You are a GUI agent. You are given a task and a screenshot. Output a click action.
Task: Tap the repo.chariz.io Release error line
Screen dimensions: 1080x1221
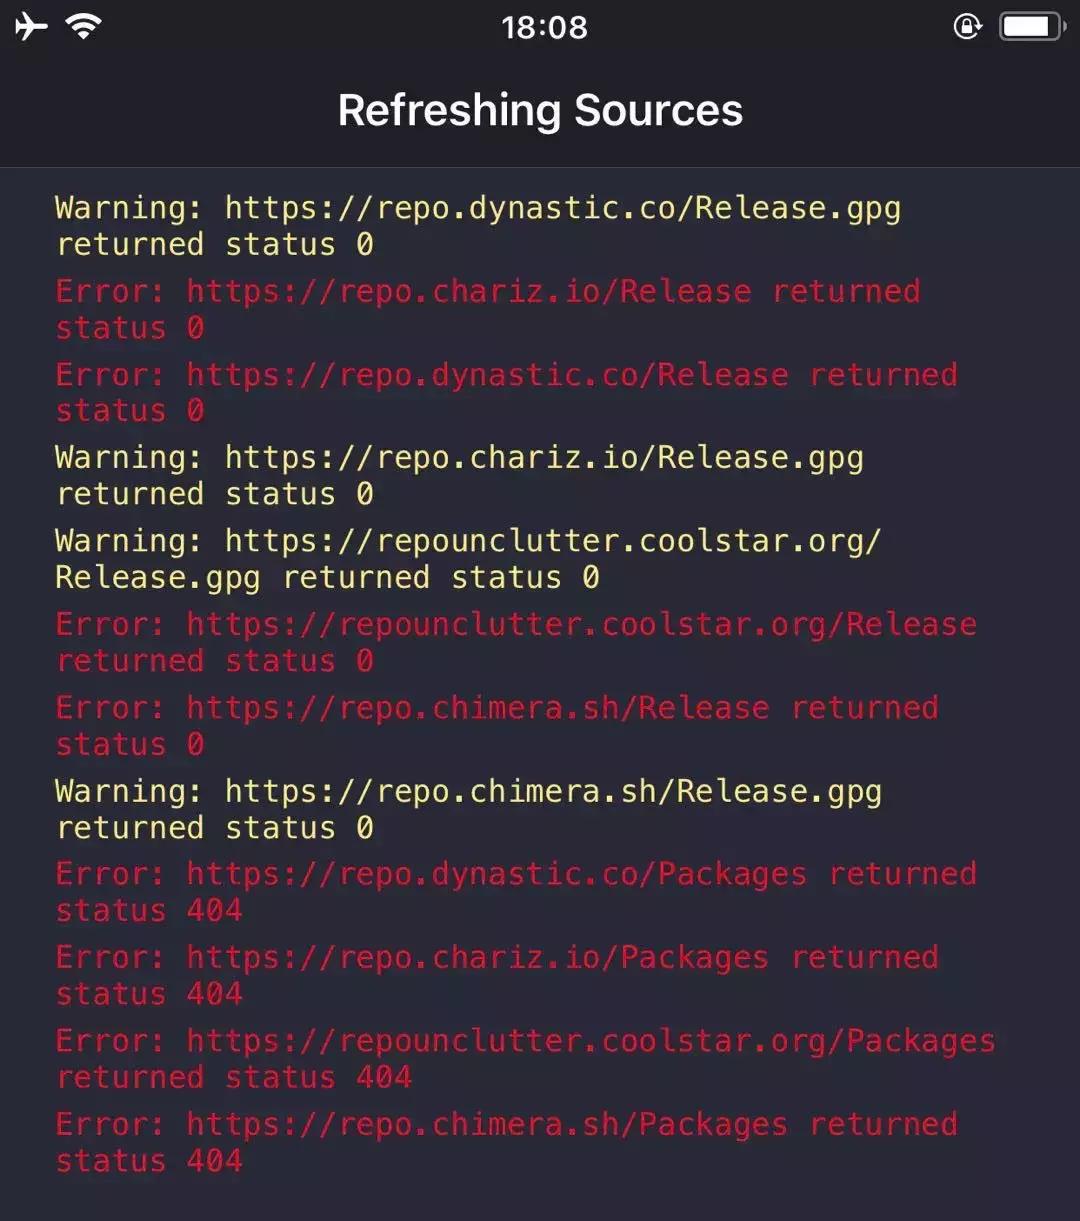click(x=488, y=308)
